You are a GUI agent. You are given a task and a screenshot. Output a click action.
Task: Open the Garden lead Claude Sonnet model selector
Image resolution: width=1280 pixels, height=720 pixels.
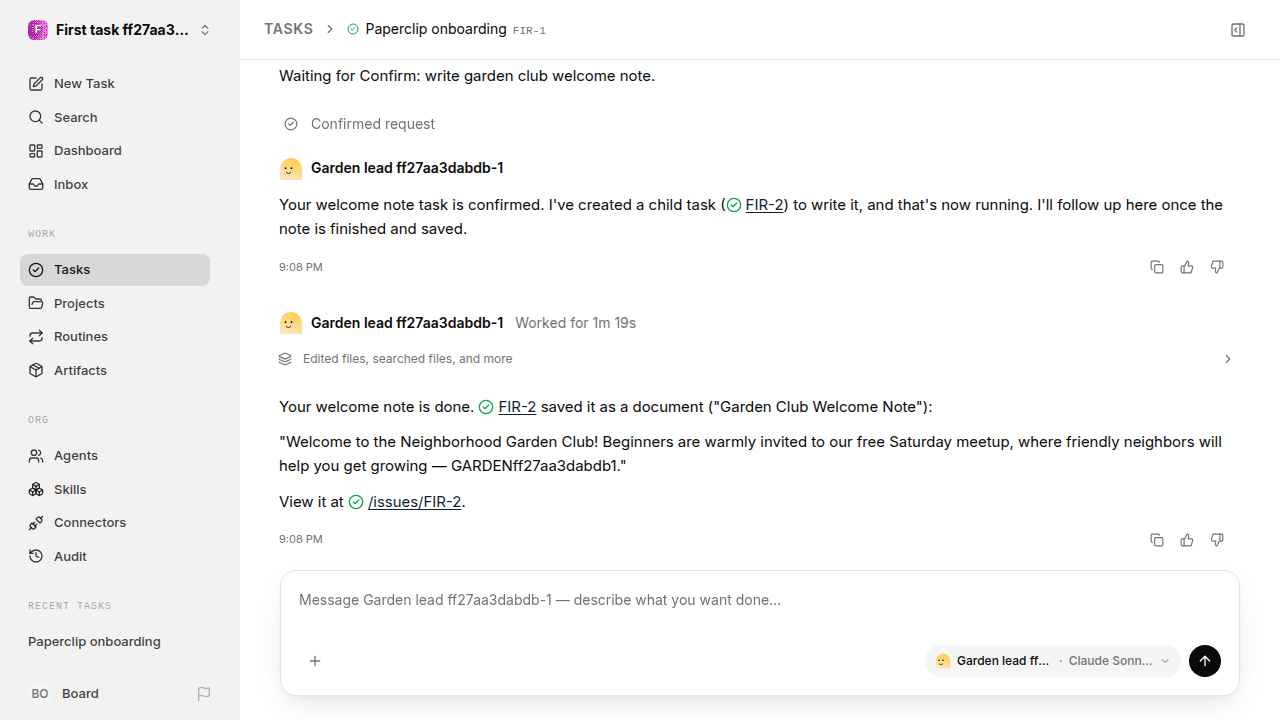click(1053, 661)
